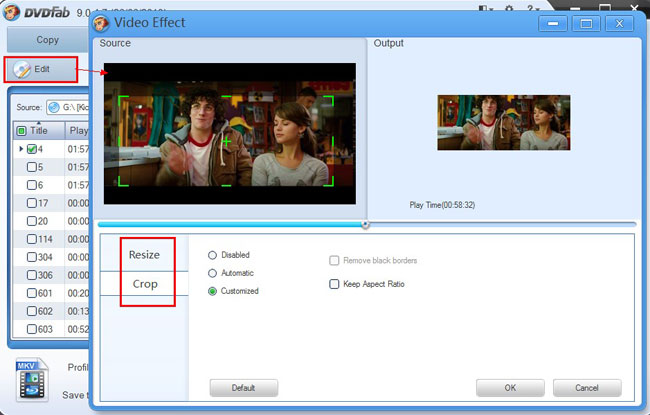Click the green crosshair in Source preview center
650x415 pixels.
(x=226, y=141)
